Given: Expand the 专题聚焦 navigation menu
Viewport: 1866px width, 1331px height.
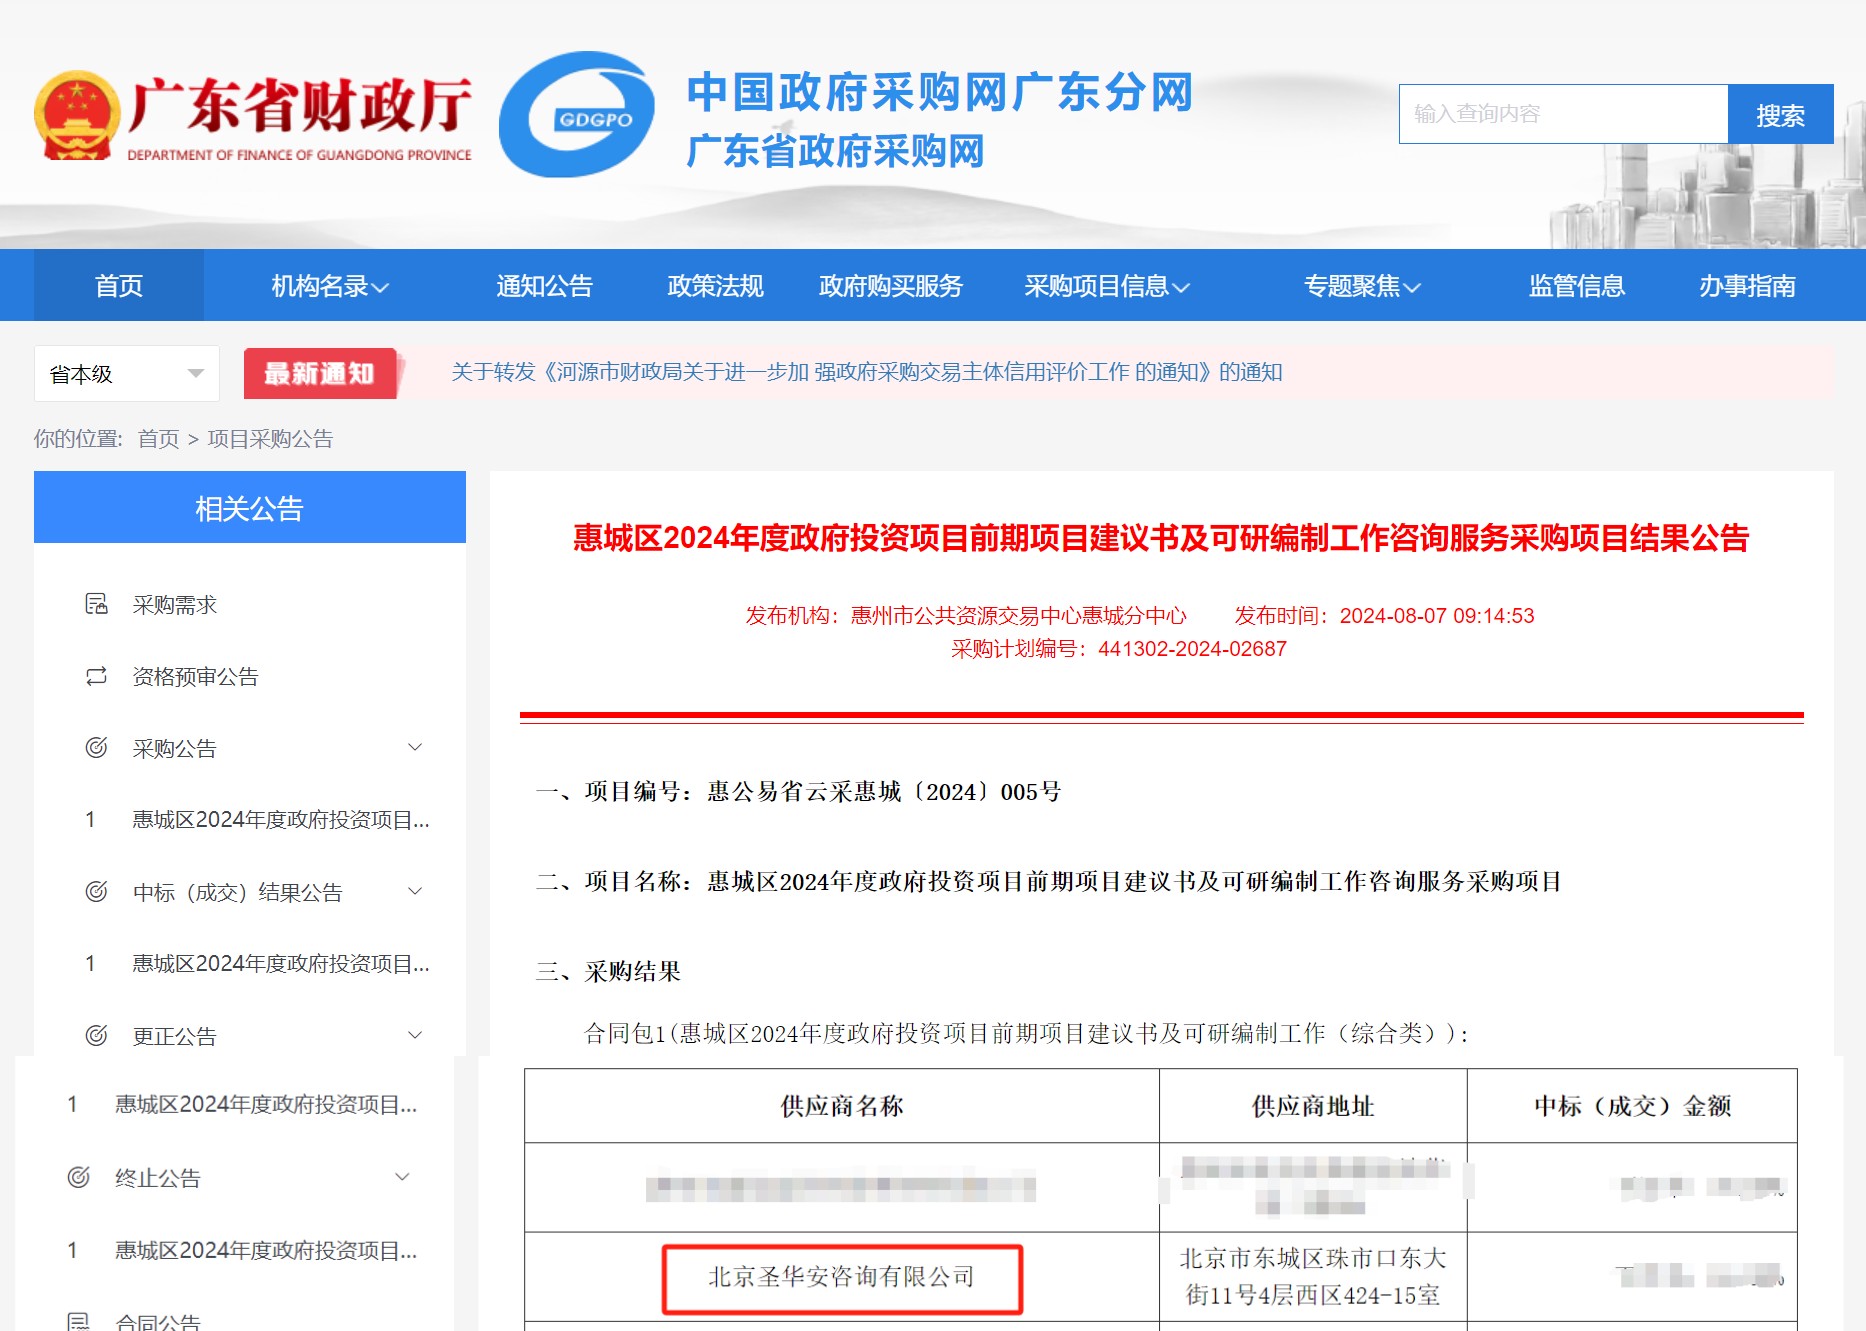Looking at the screenshot, I should click(1362, 286).
